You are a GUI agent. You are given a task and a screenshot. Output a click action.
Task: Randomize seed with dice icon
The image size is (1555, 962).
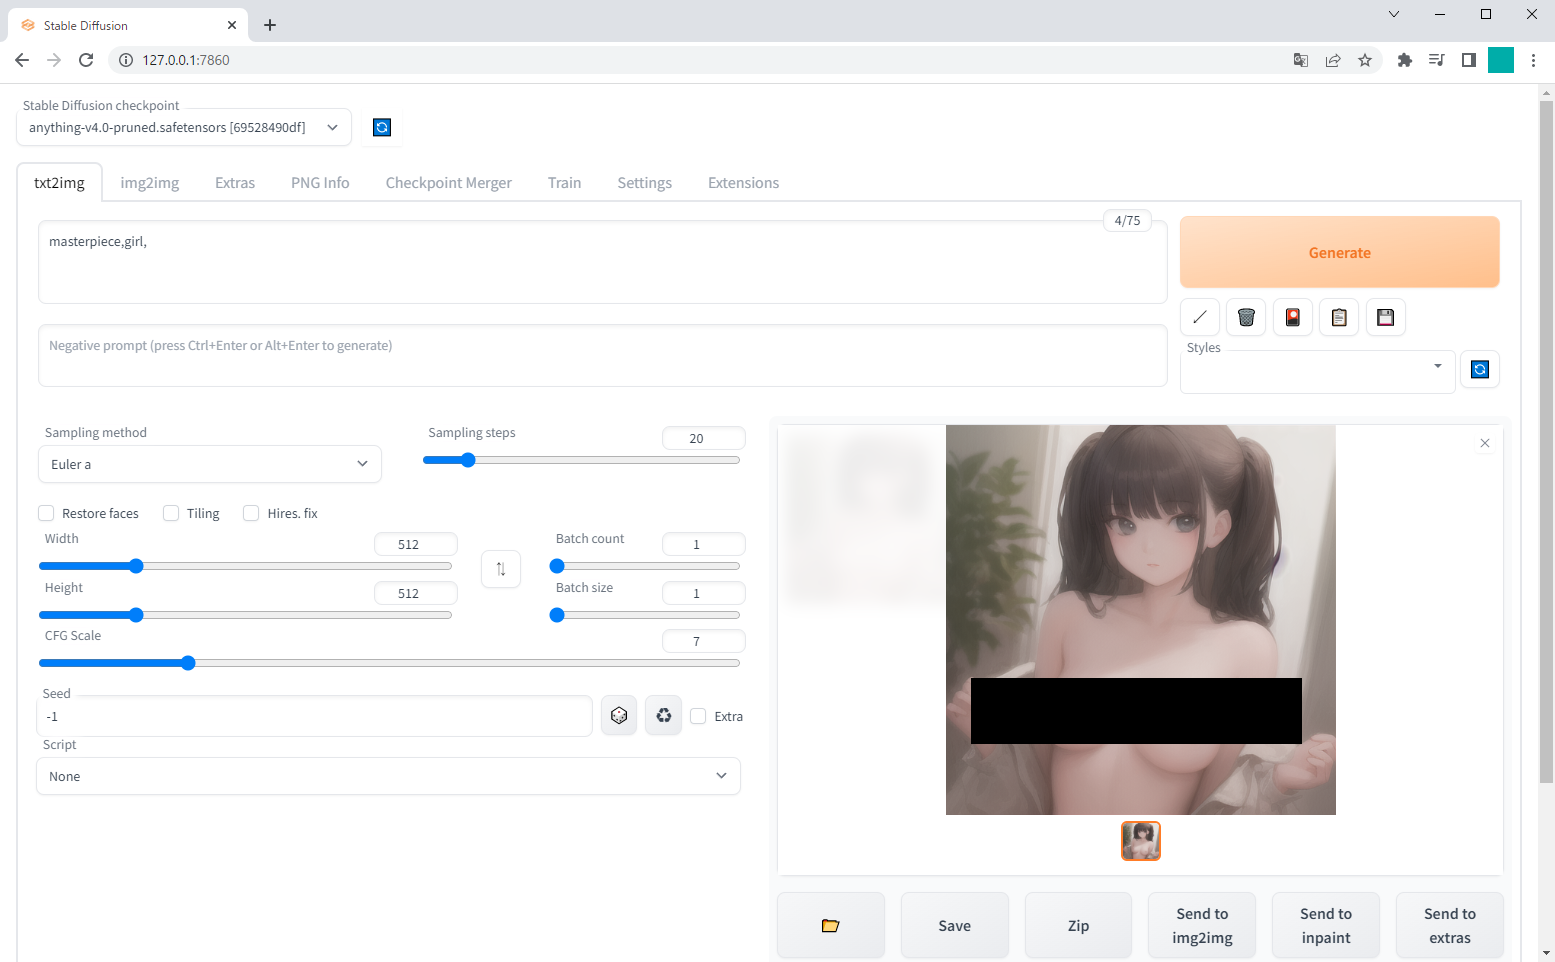pyautogui.click(x=619, y=716)
